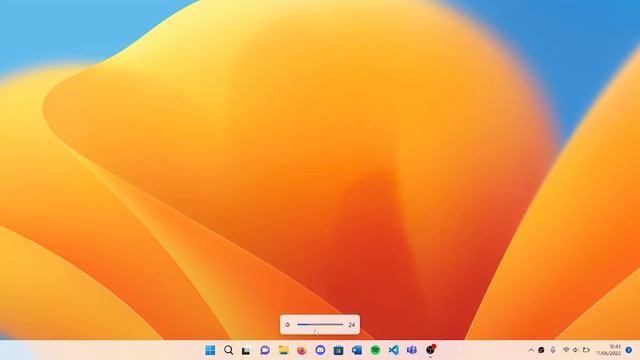Expand hidden system tray icons chevron
The height and width of the screenshot is (360, 640).
531,350
